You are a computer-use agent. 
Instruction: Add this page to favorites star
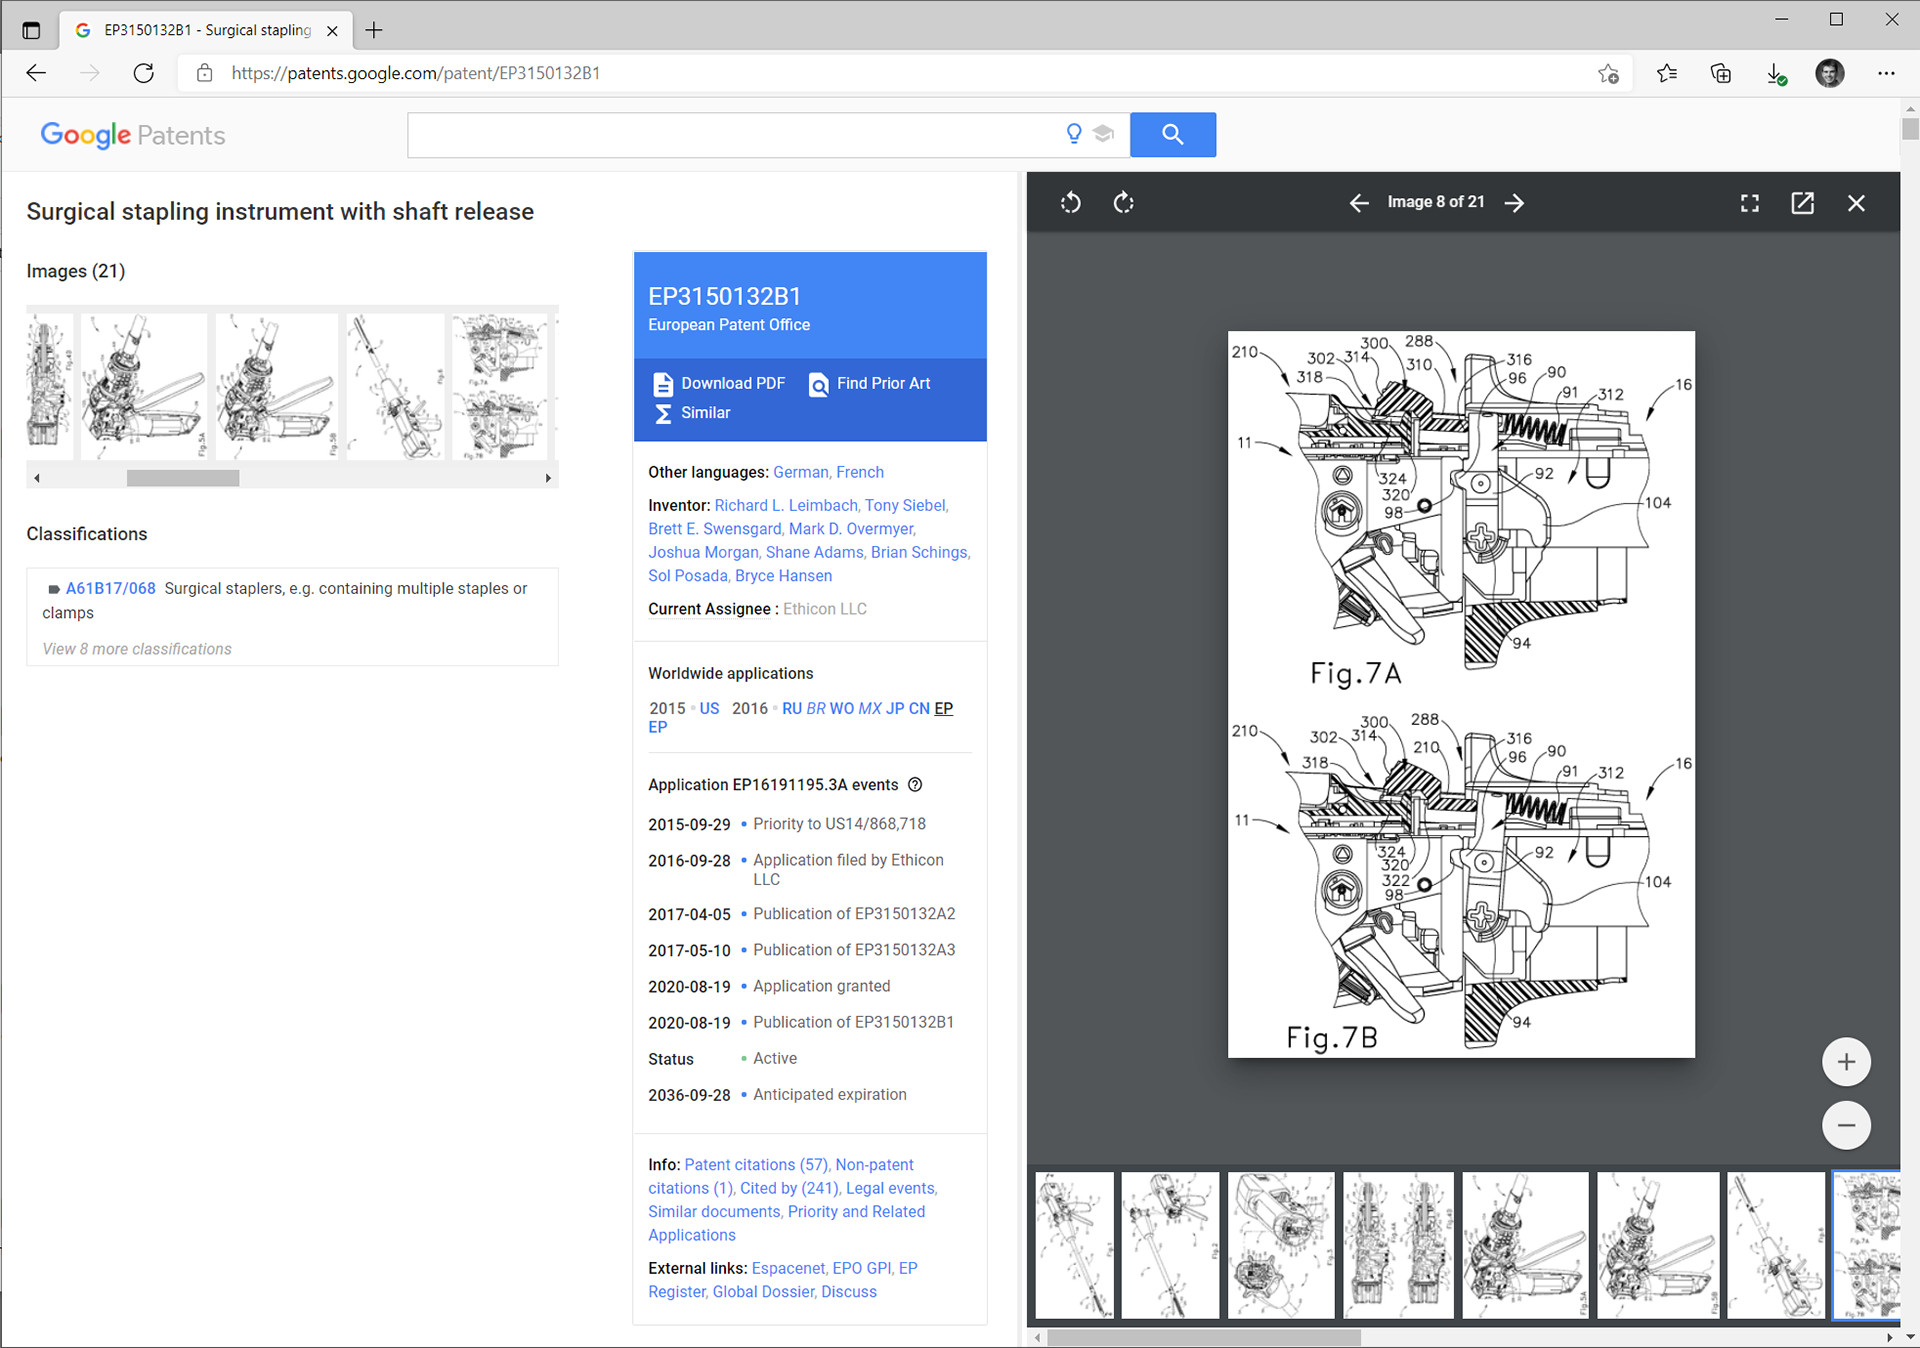click(x=1608, y=73)
